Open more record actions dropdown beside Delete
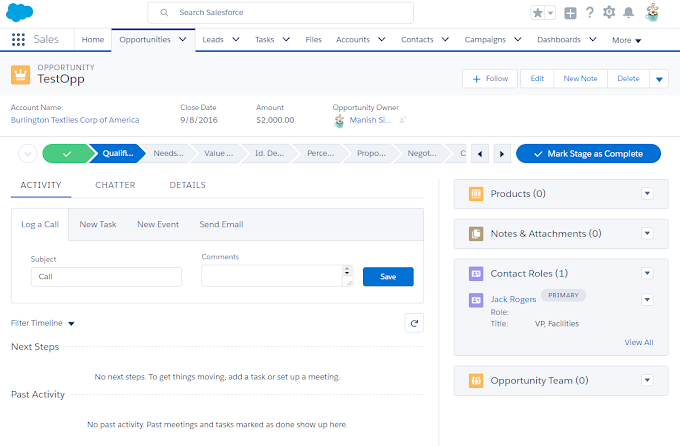 coord(659,79)
